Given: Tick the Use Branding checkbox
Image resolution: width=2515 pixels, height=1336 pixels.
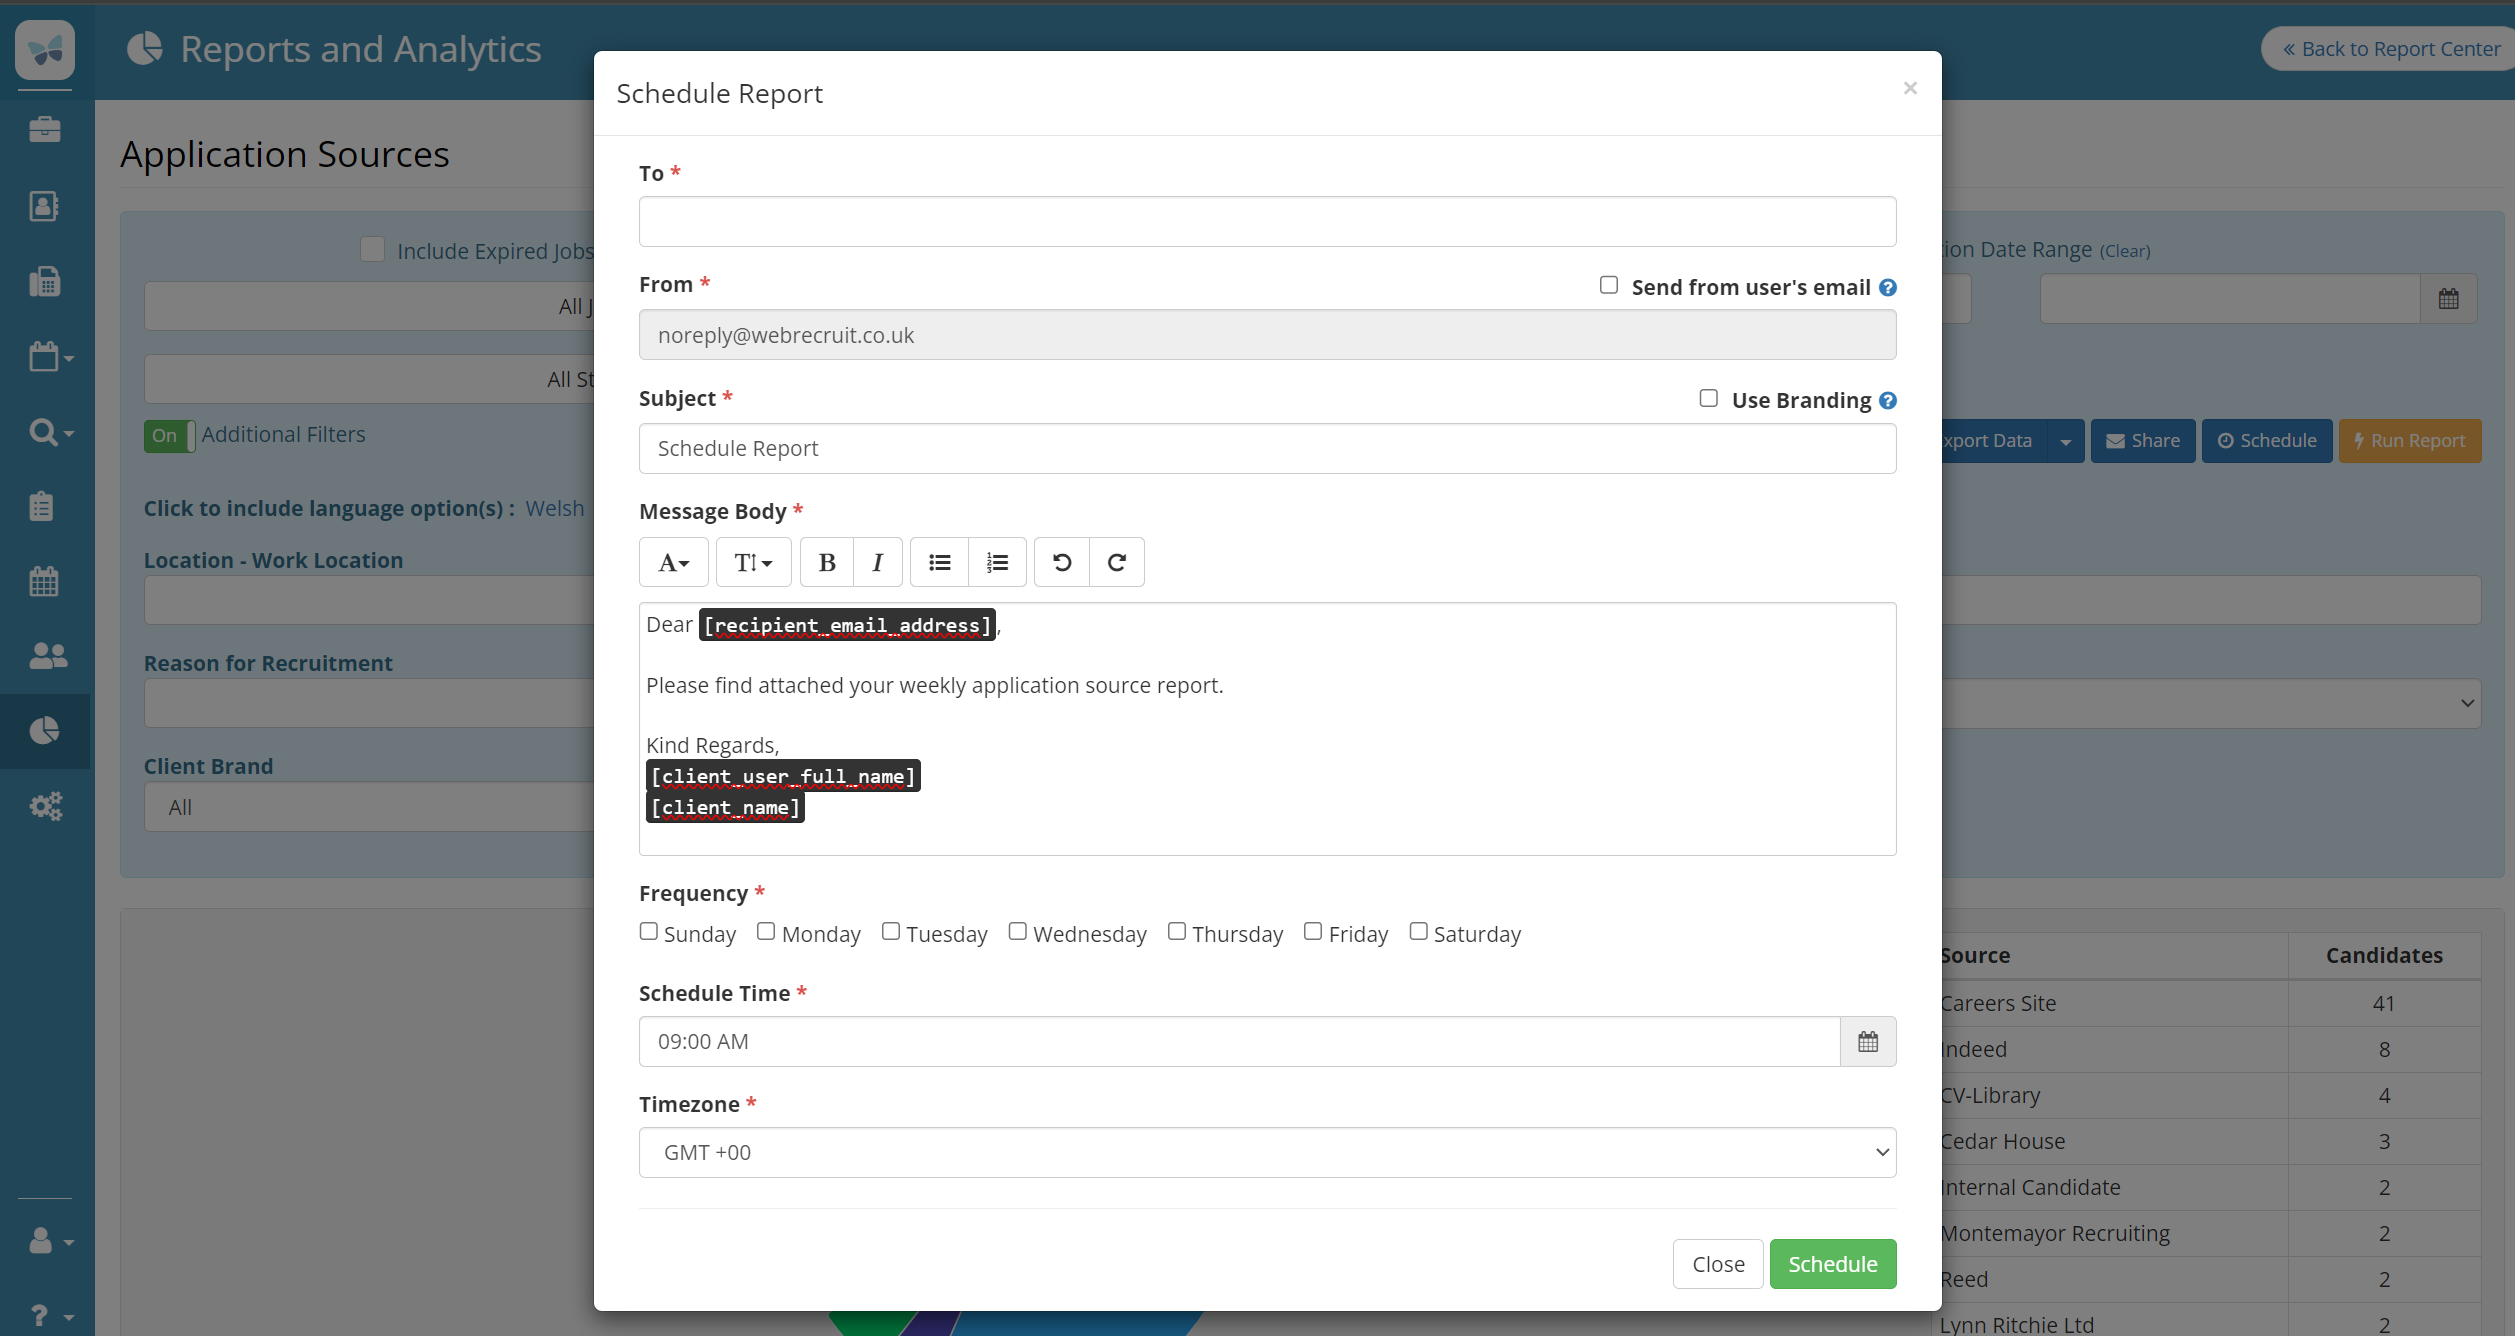Looking at the screenshot, I should point(1708,398).
